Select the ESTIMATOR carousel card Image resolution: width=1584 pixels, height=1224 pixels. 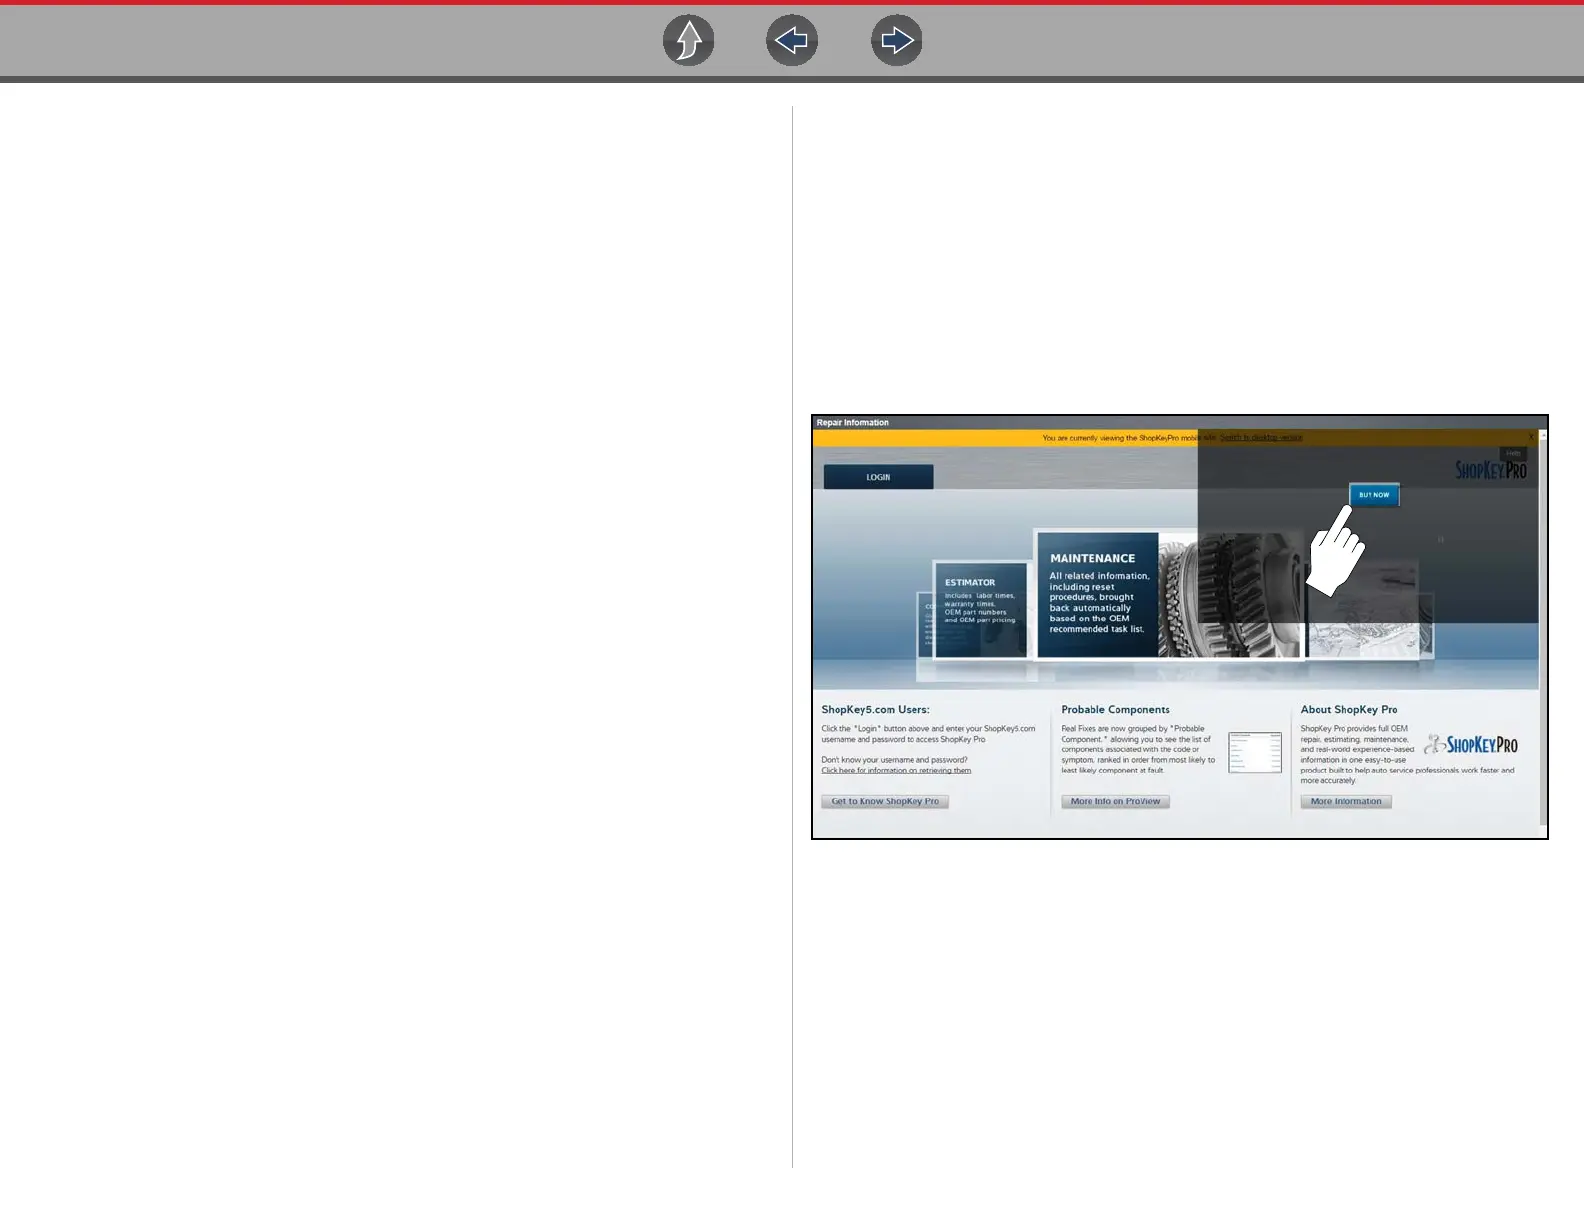tap(980, 610)
